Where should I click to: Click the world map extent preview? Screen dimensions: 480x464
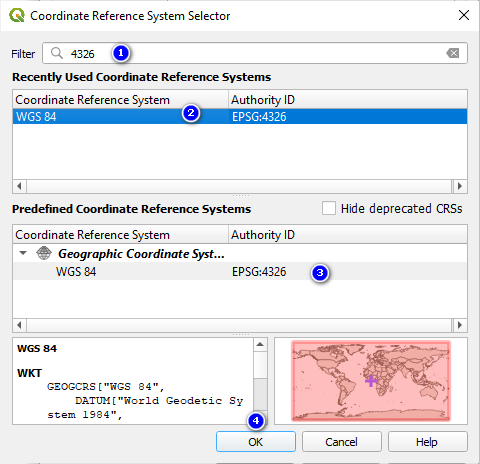tap(371, 380)
